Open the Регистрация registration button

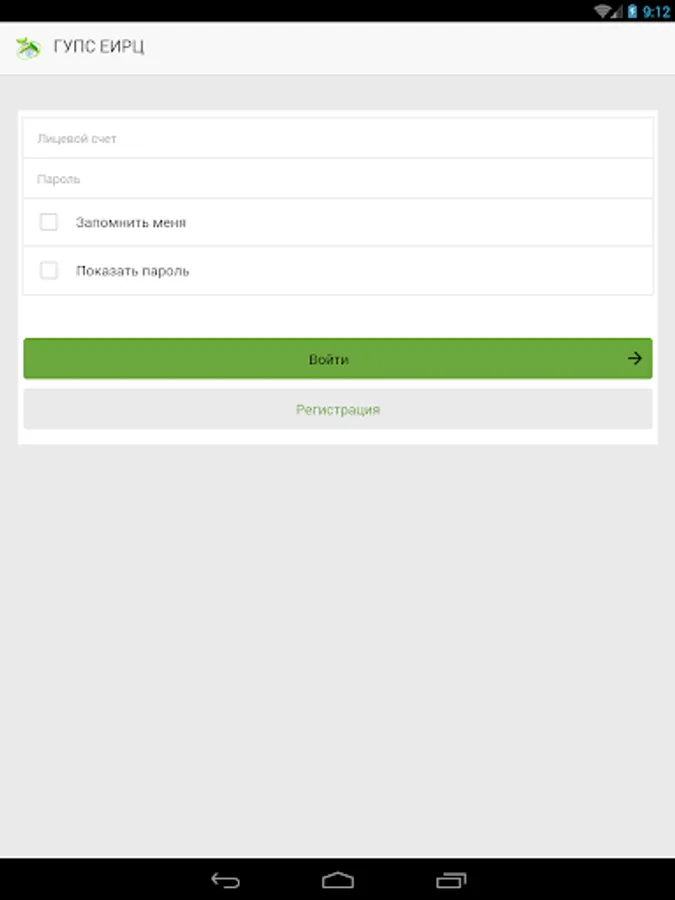point(338,409)
